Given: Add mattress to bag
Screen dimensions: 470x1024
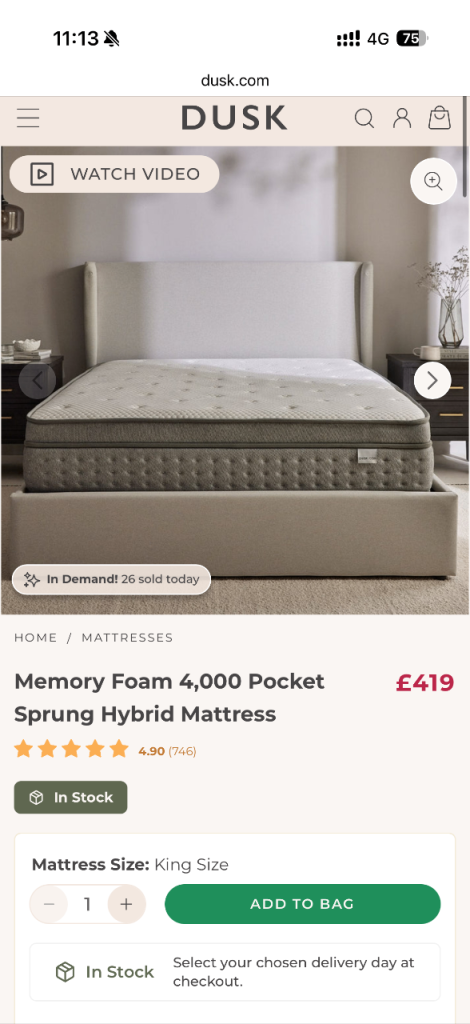Looking at the screenshot, I should pyautogui.click(x=302, y=904).
